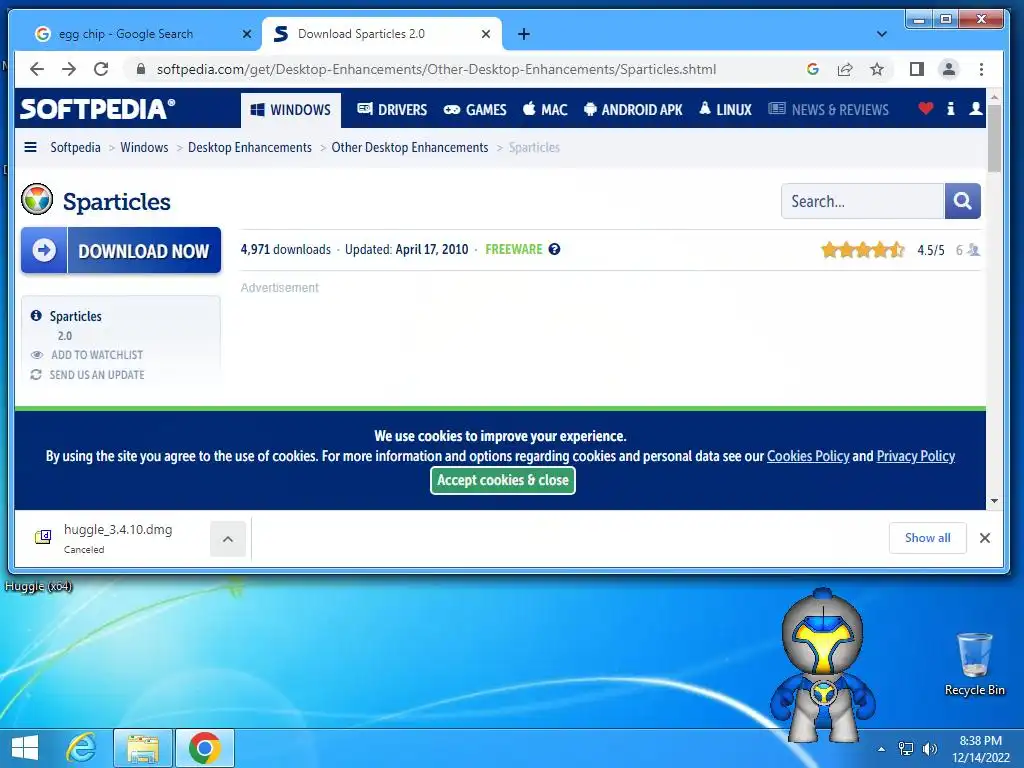Image resolution: width=1024 pixels, height=768 pixels.
Task: Go to Softpedia breadcrumb link
Action: click(x=76, y=148)
